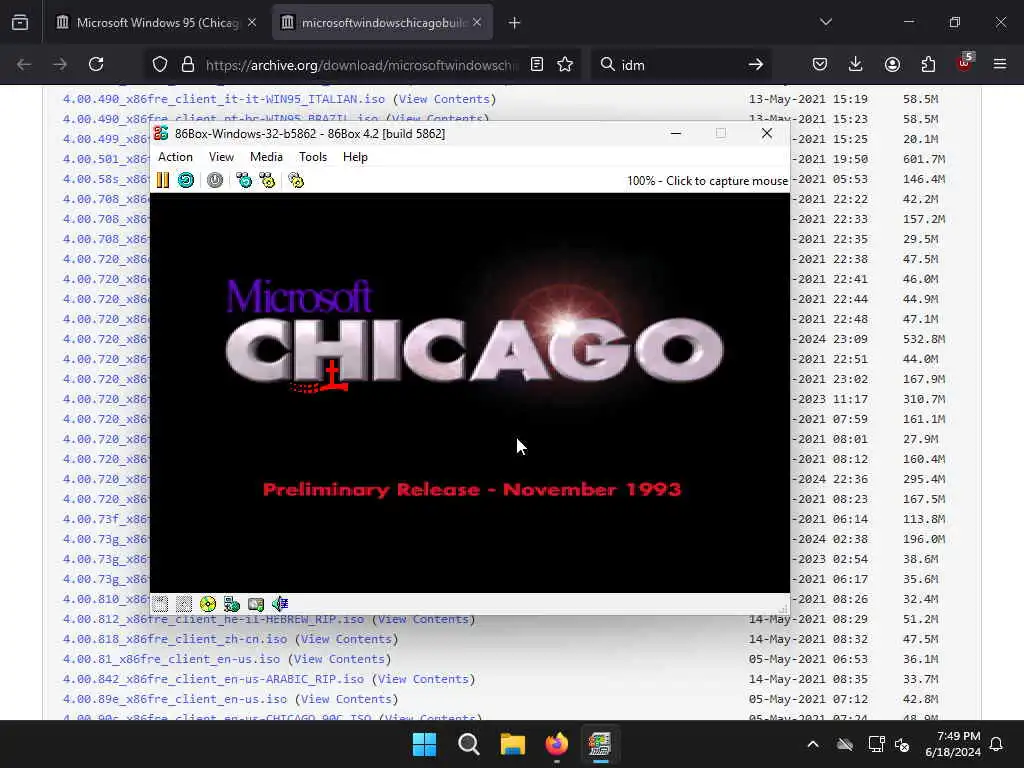1024x768 pixels.
Task: Bookmark this page with the star icon
Action: click(x=565, y=64)
